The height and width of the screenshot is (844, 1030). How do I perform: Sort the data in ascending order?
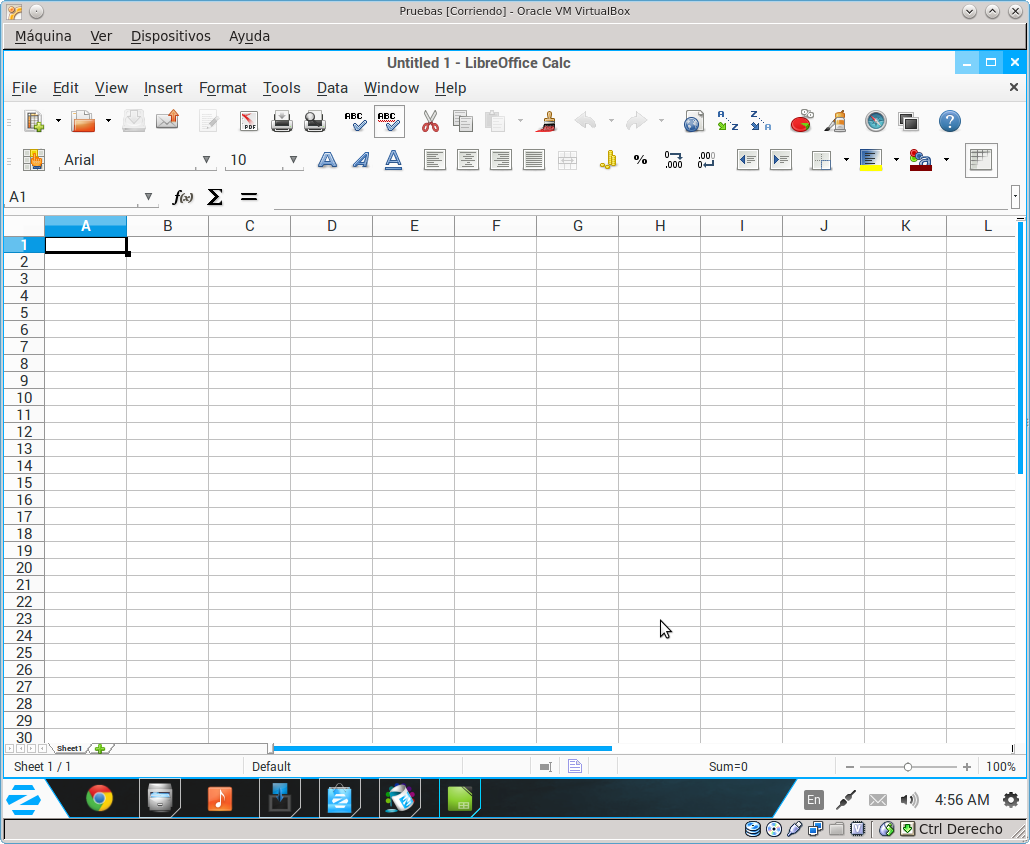coord(727,122)
